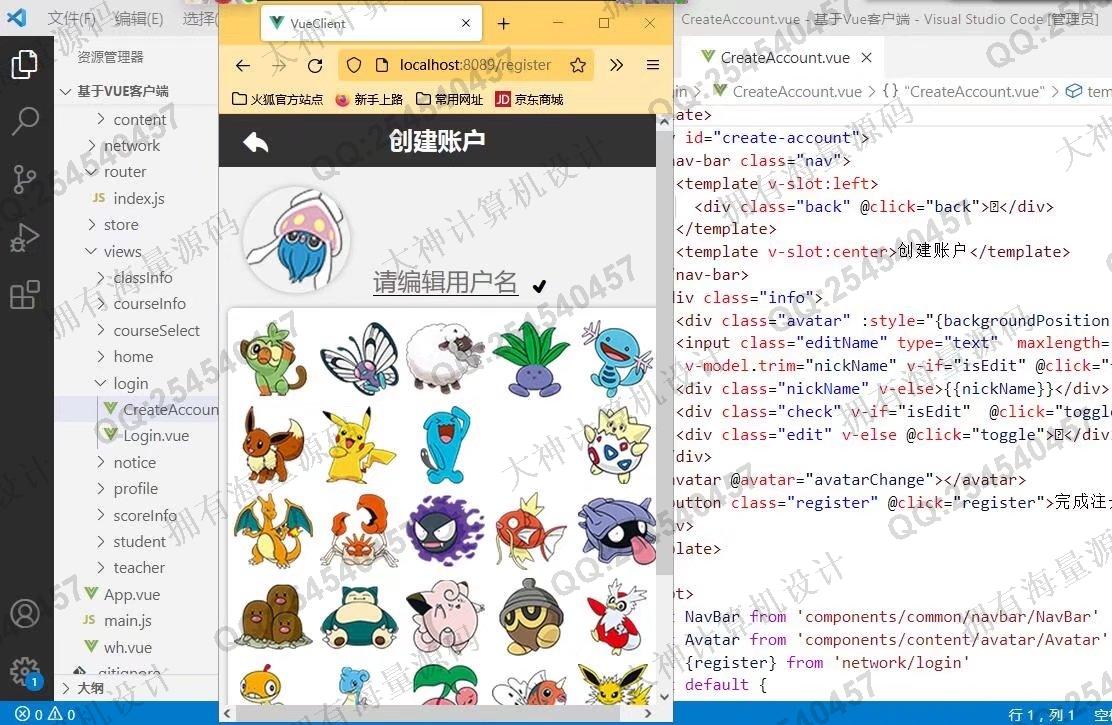Image resolution: width=1112 pixels, height=725 pixels.
Task: Open a new browser tab
Action: pyautogui.click(x=504, y=23)
